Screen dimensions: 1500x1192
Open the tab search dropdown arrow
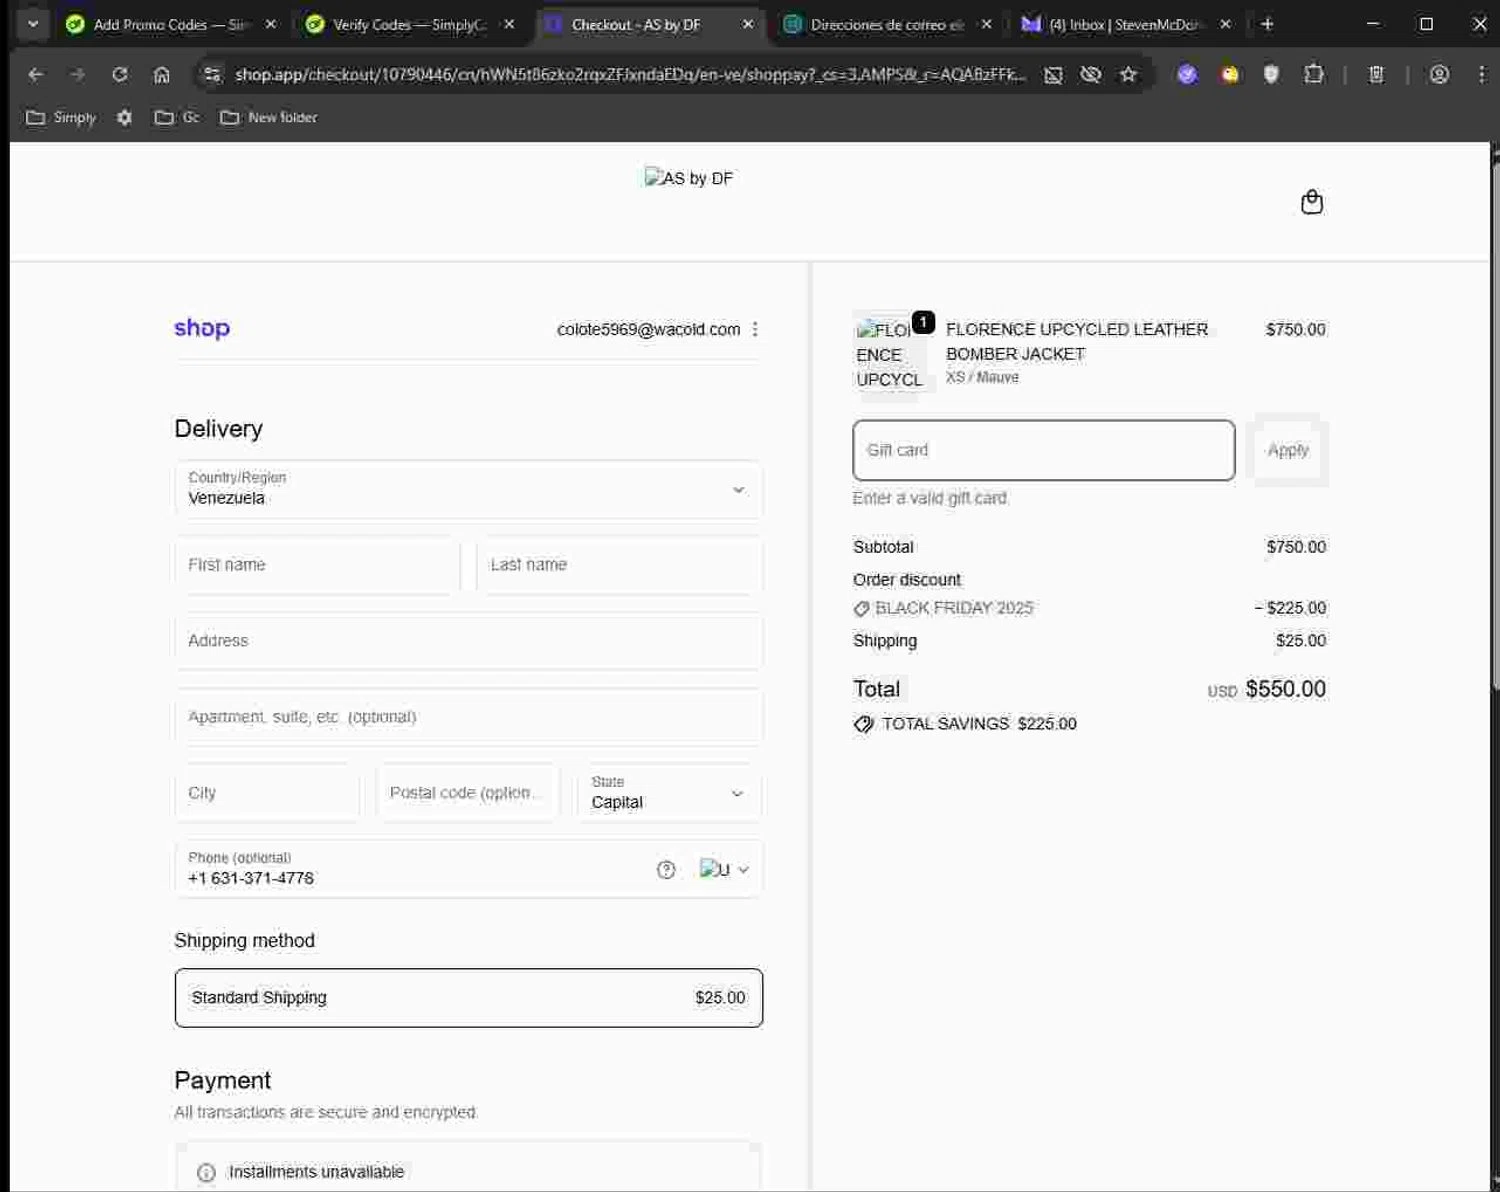click(x=32, y=24)
